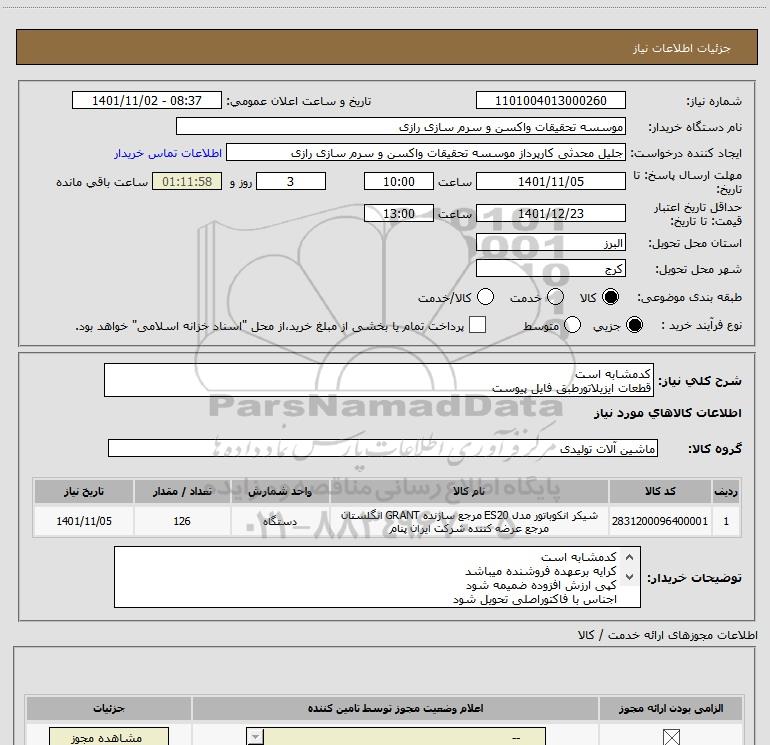Click the واحد شمارش column header

tap(280, 491)
